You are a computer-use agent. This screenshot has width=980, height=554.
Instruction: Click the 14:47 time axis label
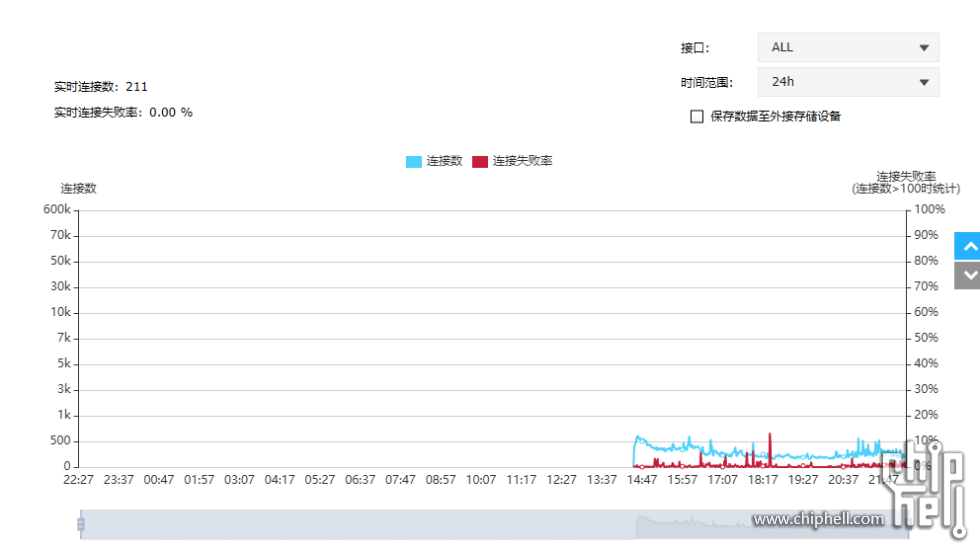tap(642, 480)
